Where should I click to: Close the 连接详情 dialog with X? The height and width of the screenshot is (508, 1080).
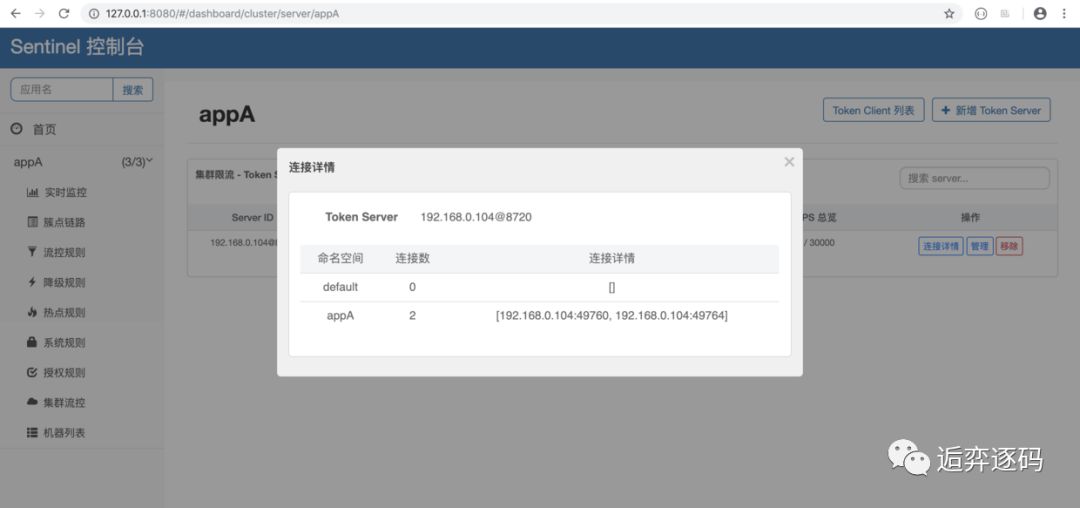click(x=789, y=162)
